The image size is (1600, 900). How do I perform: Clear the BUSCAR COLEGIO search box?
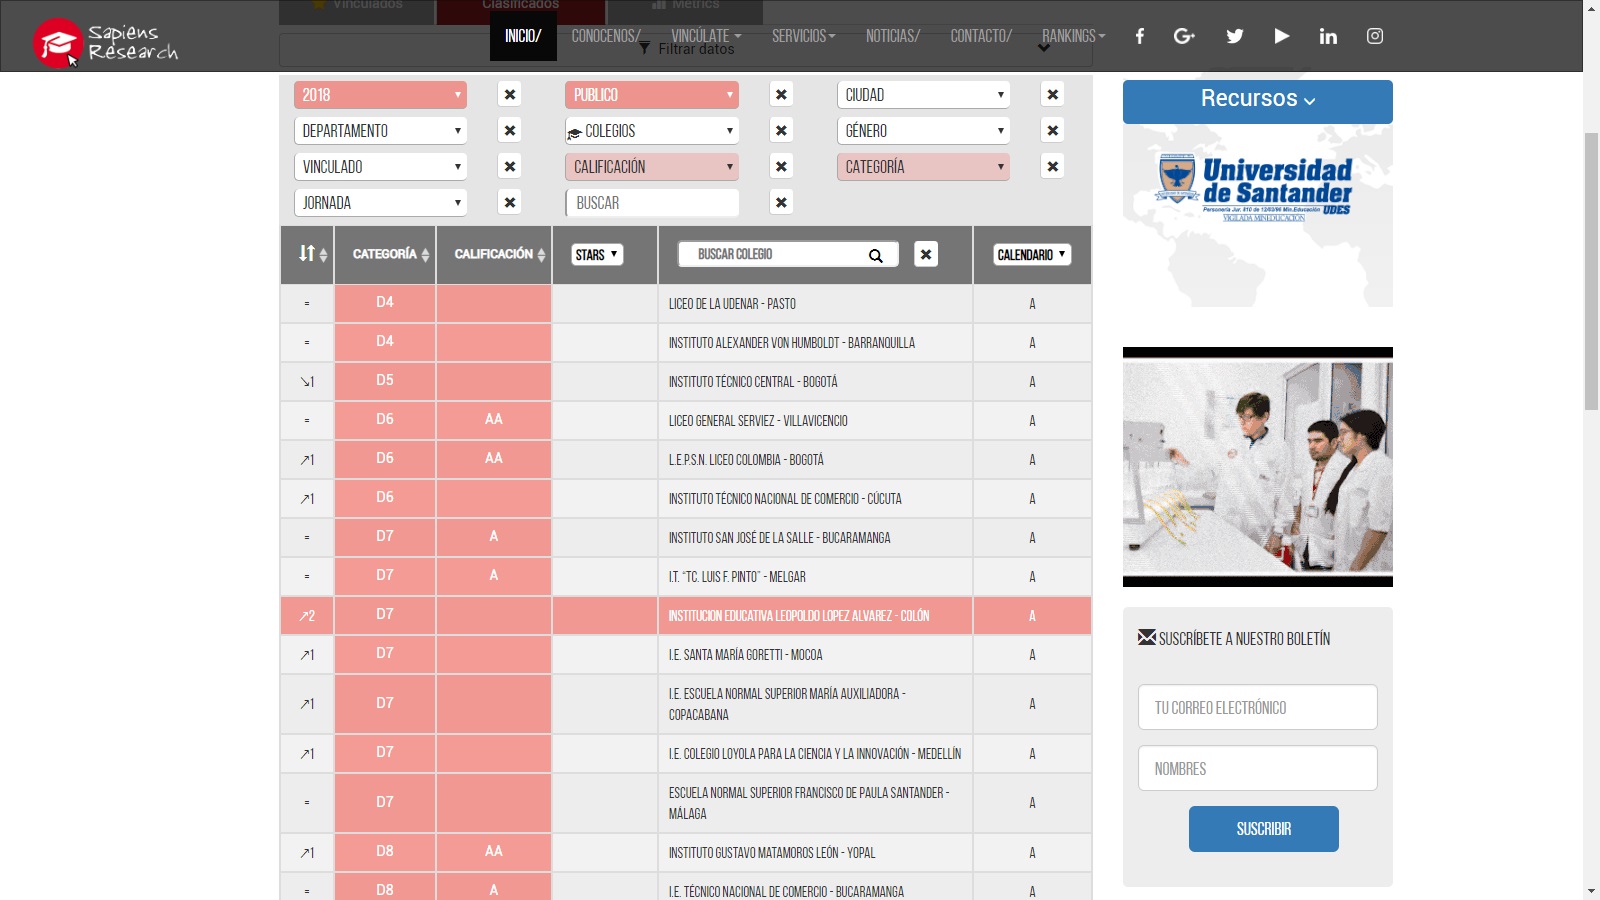pyautogui.click(x=926, y=255)
